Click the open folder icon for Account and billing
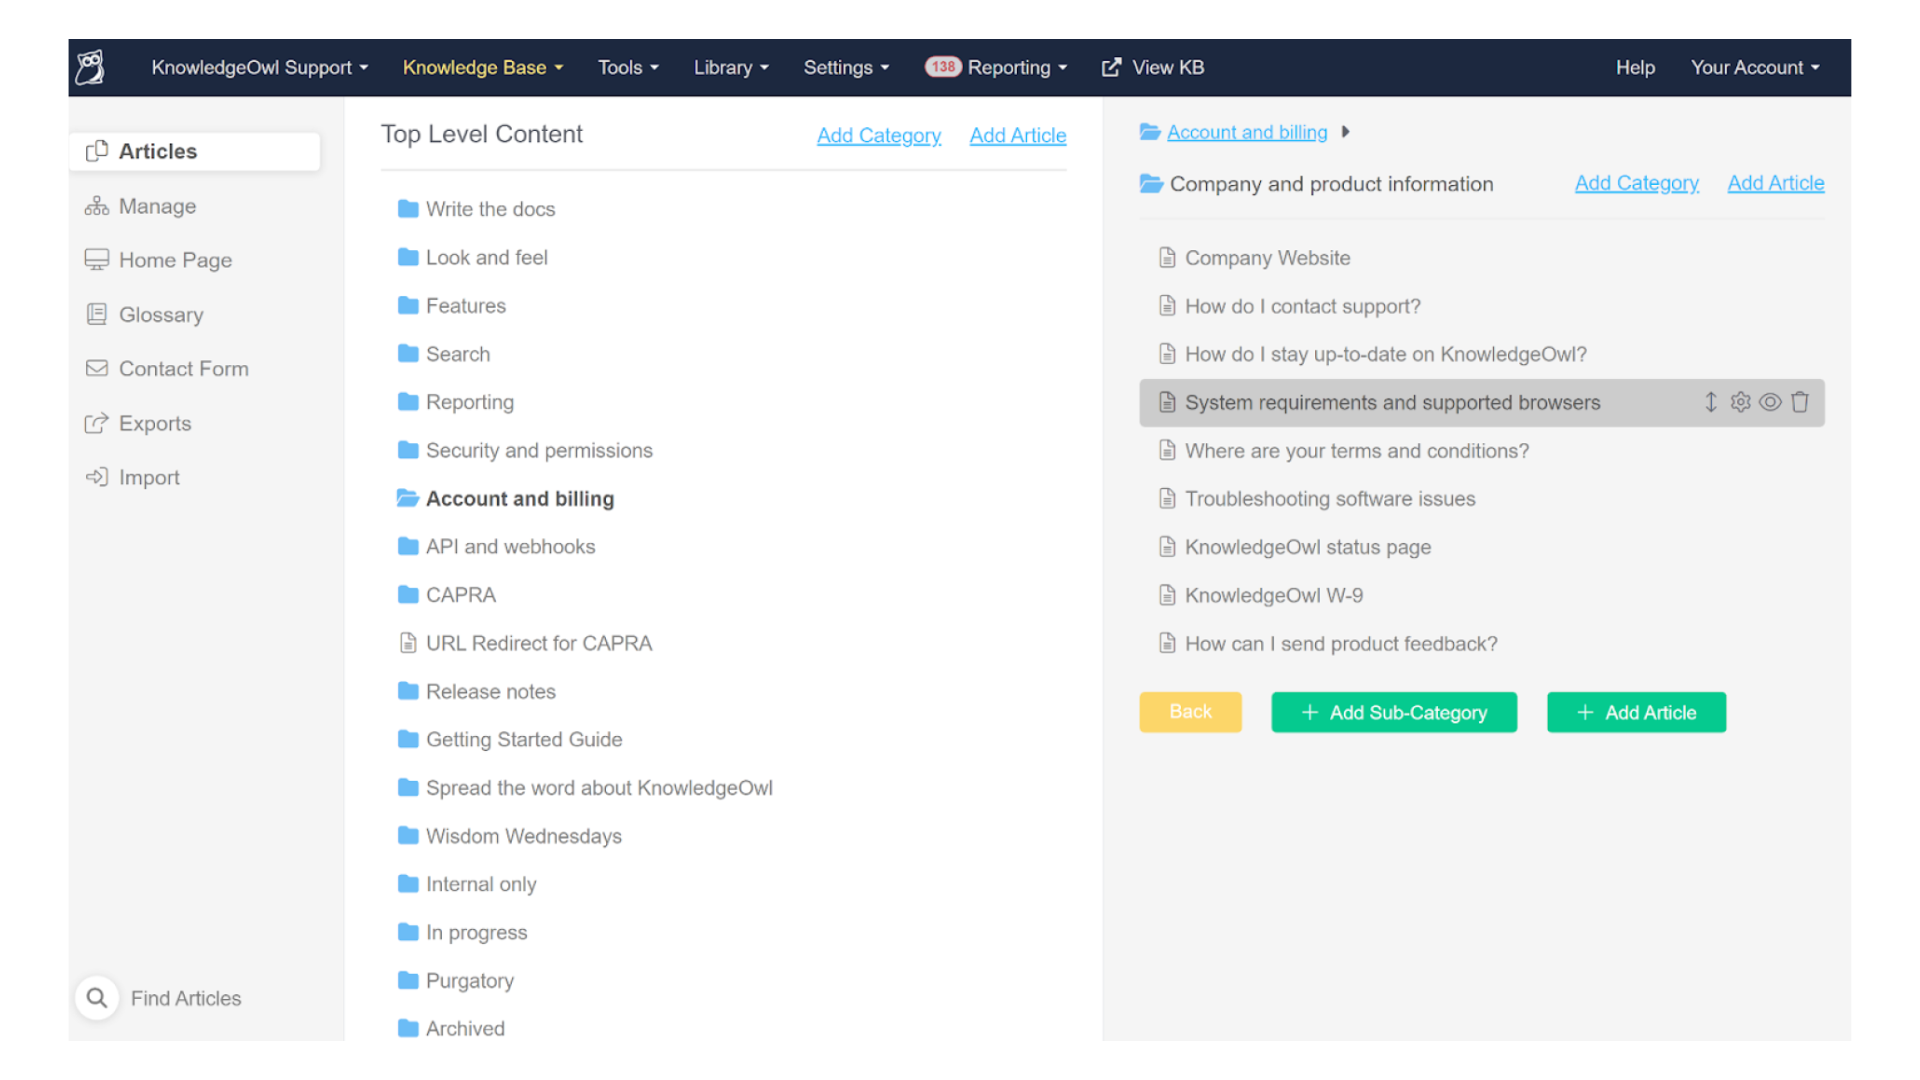 pyautogui.click(x=408, y=498)
